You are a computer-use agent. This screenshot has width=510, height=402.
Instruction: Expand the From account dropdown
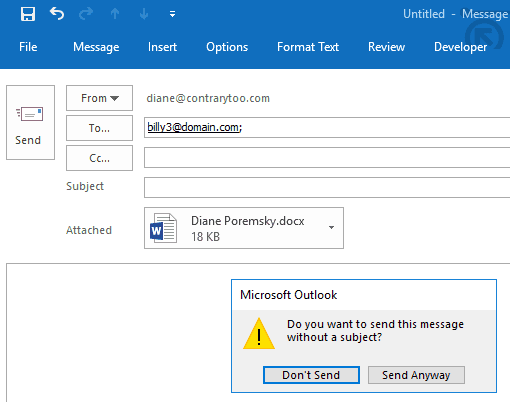click(x=99, y=98)
